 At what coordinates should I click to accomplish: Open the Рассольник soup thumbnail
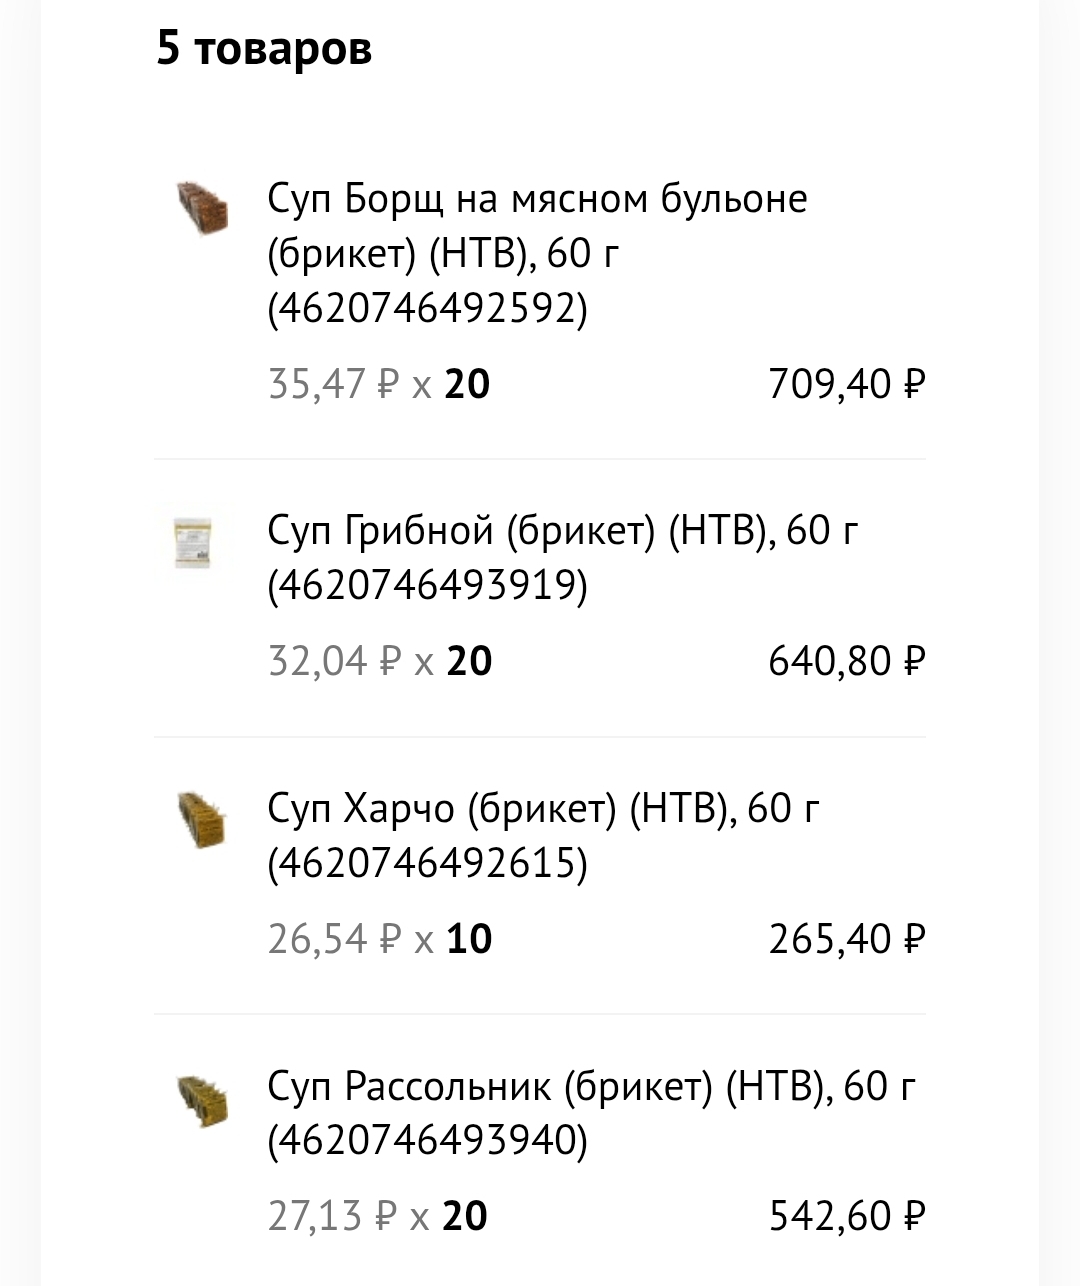(x=202, y=1100)
